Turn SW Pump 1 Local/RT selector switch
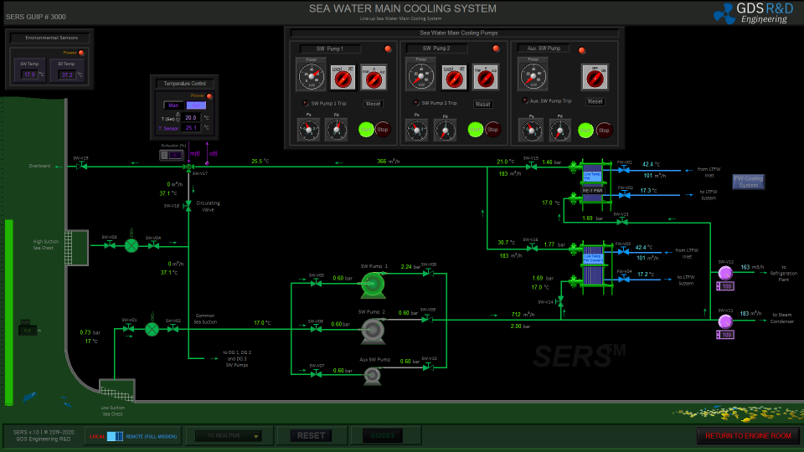The height and width of the screenshot is (452, 804). tap(343, 78)
